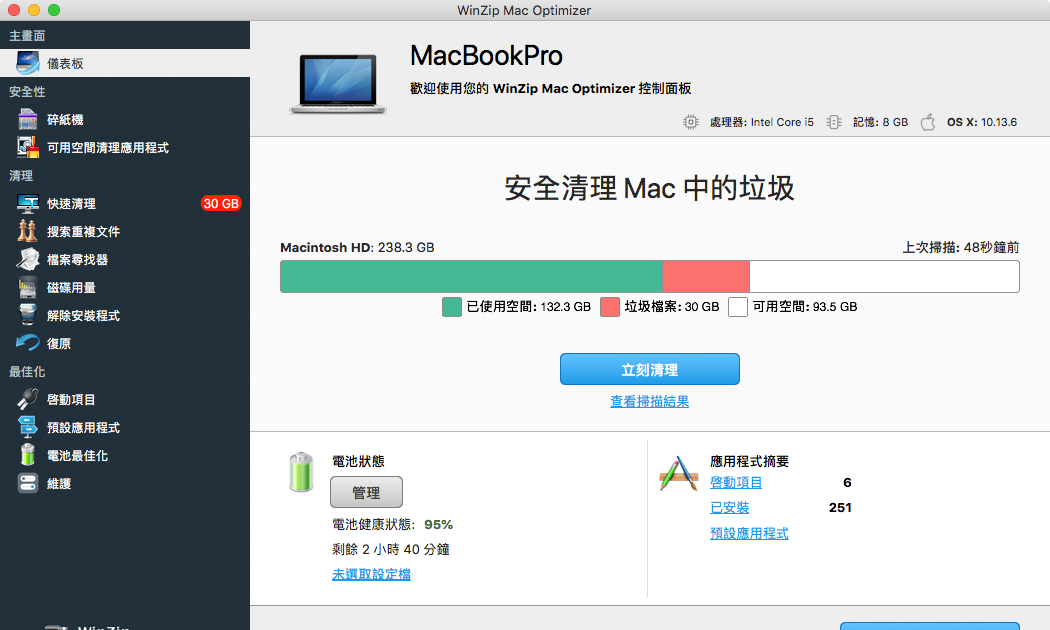Screen dimensions: 1050x630
Task: Click the green used-space segment of disk bar
Action: coord(471,277)
